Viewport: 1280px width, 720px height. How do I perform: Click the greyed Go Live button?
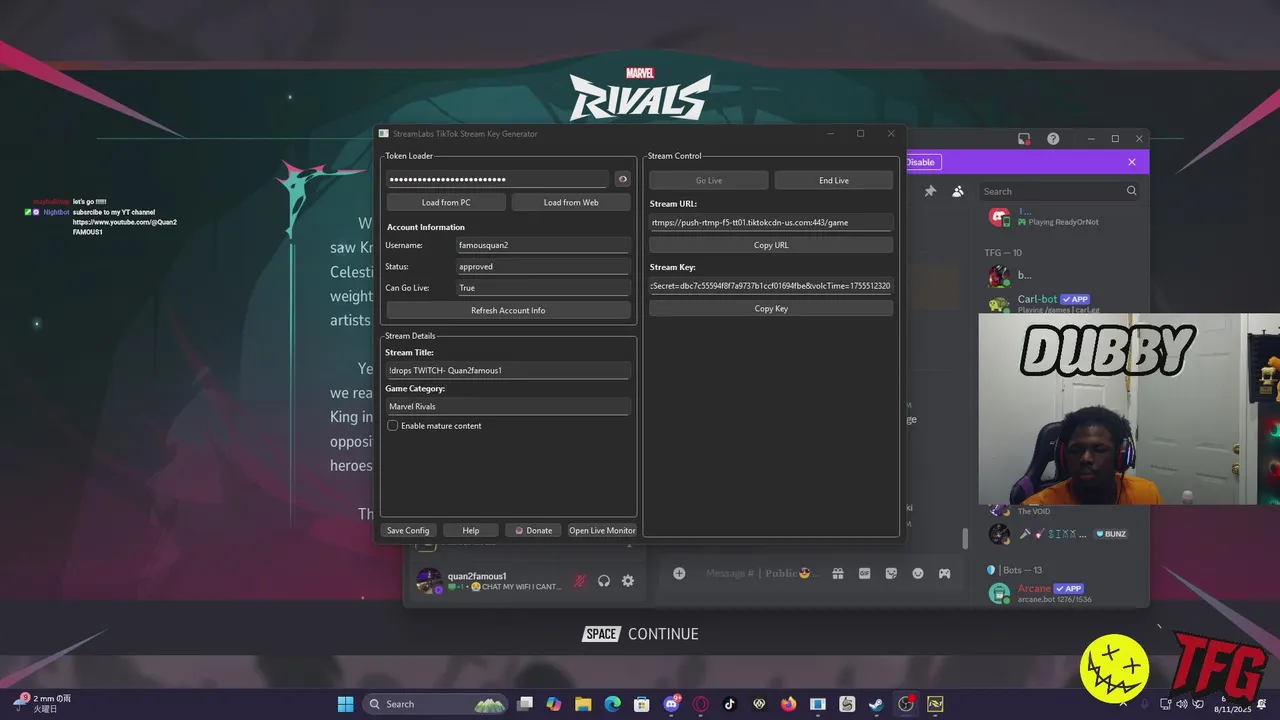click(709, 180)
